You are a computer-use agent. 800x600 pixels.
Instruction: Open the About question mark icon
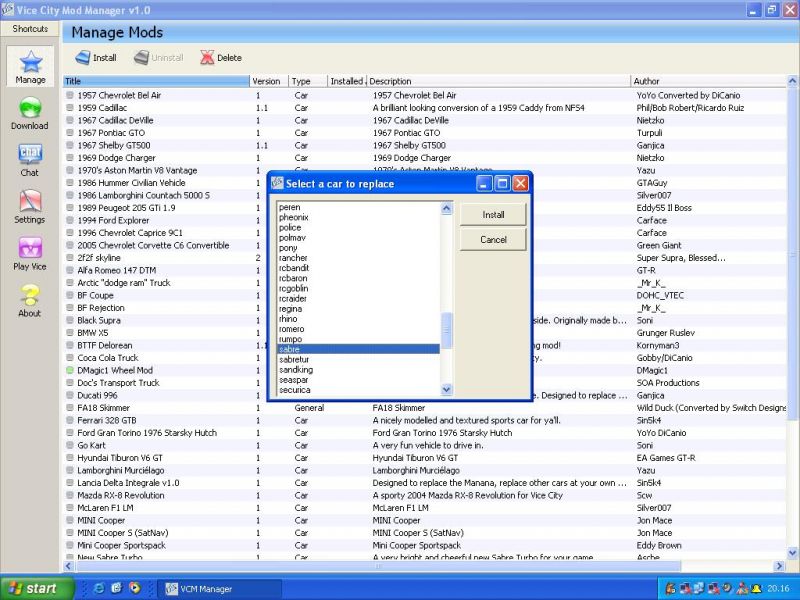pos(30,300)
